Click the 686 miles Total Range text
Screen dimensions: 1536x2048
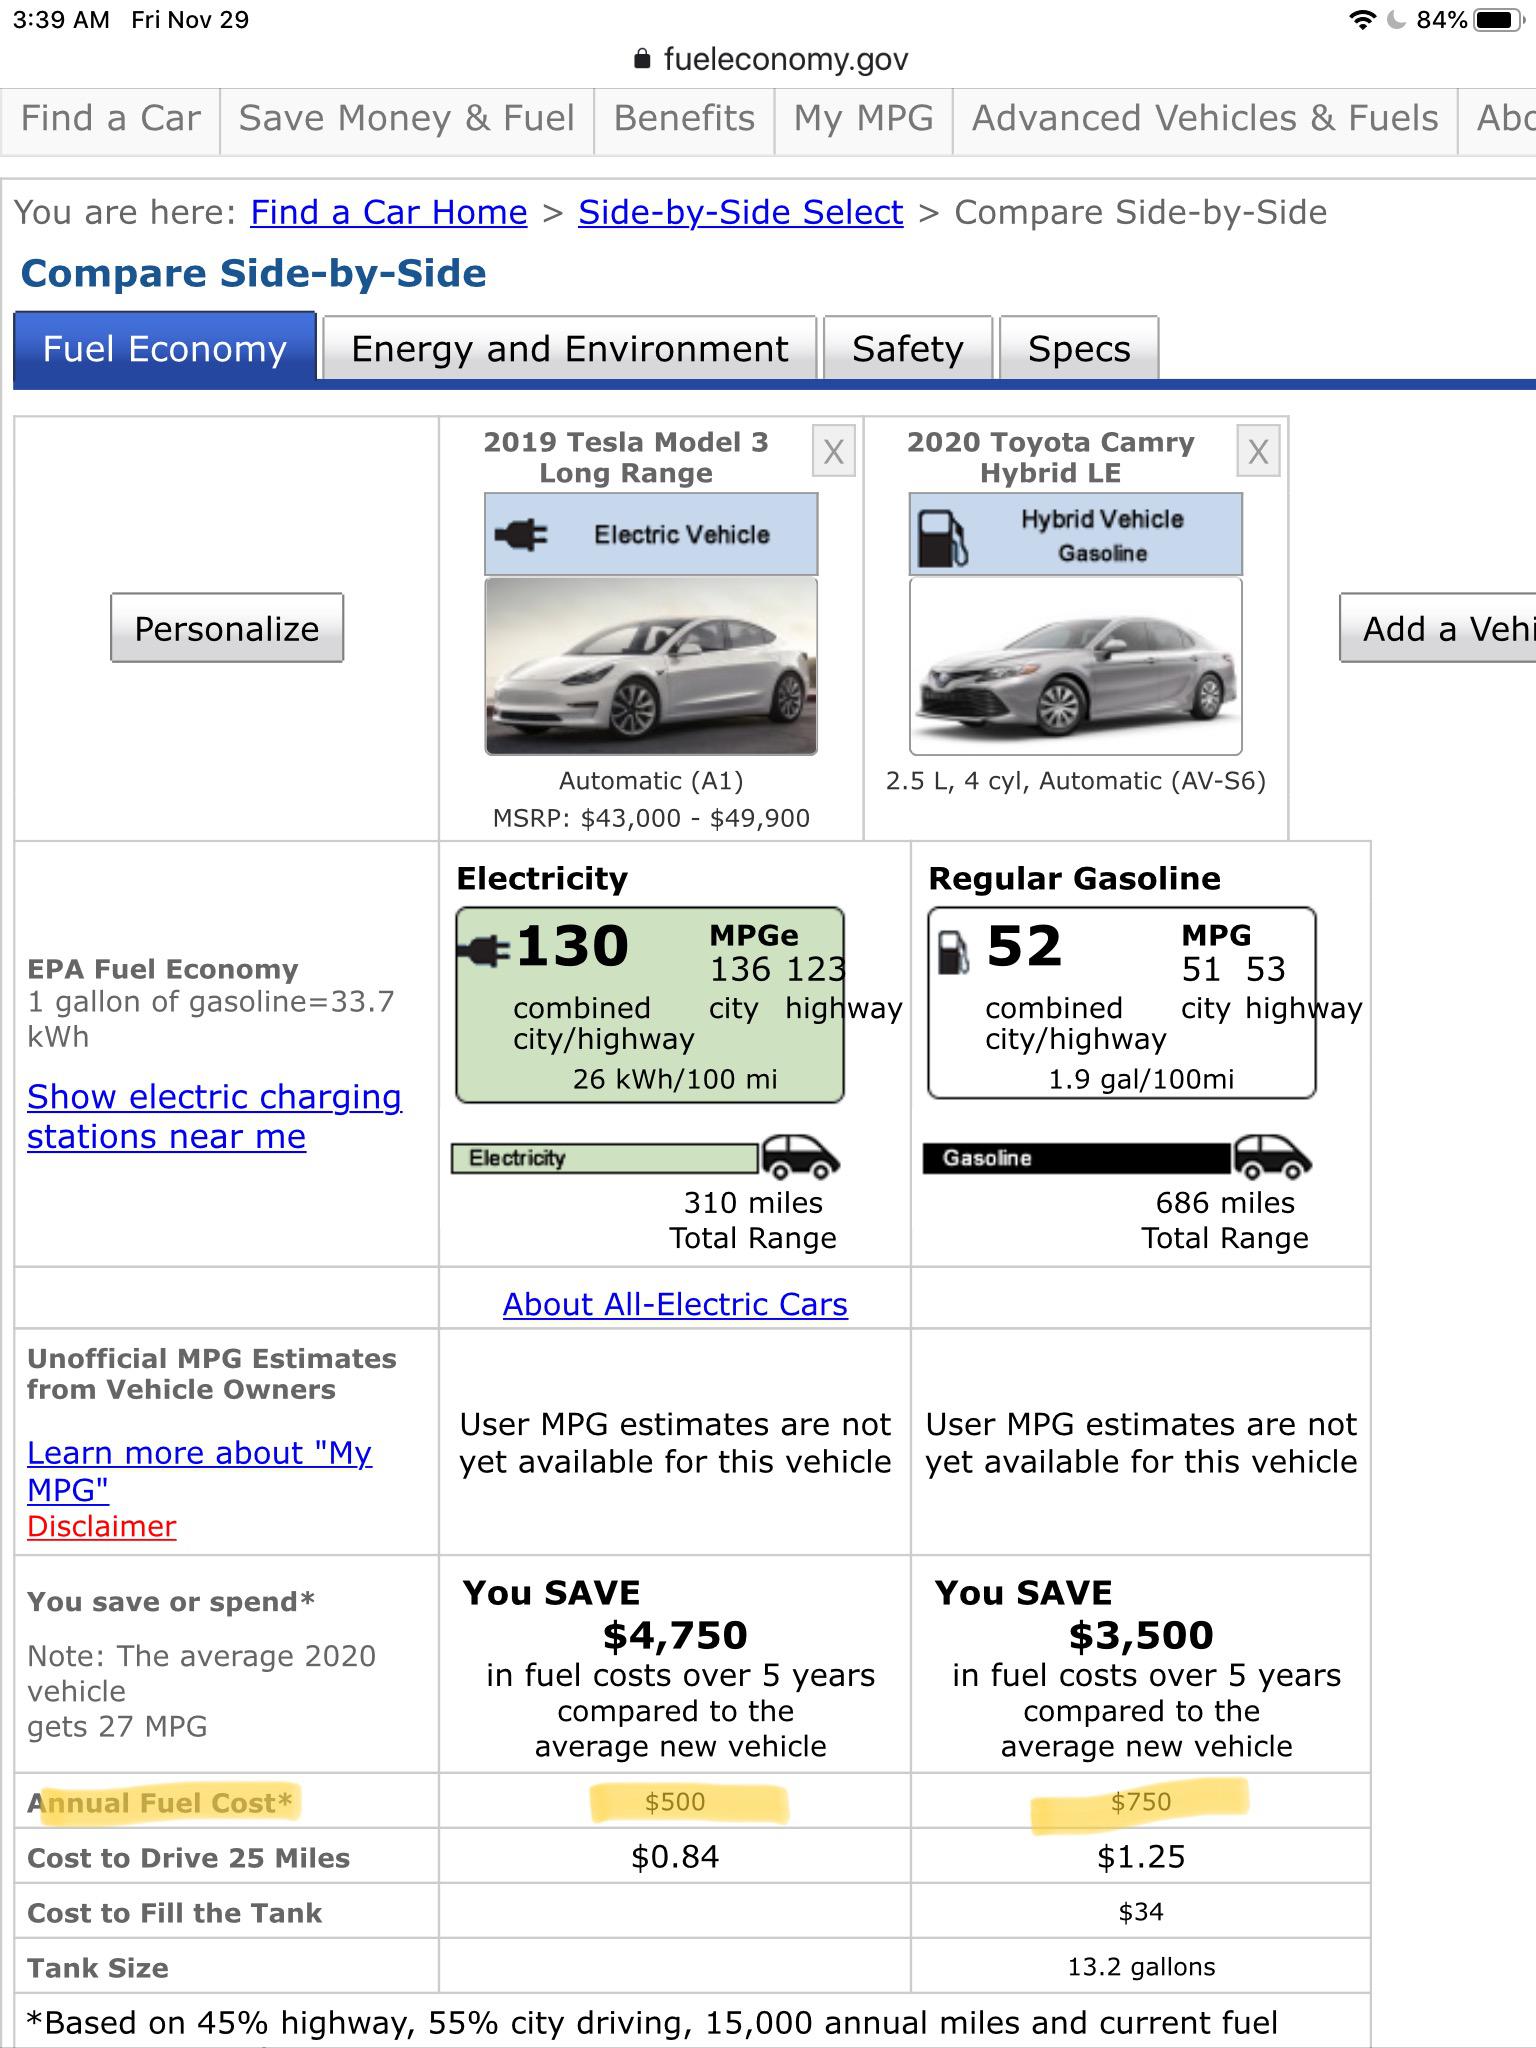coord(1225,1220)
